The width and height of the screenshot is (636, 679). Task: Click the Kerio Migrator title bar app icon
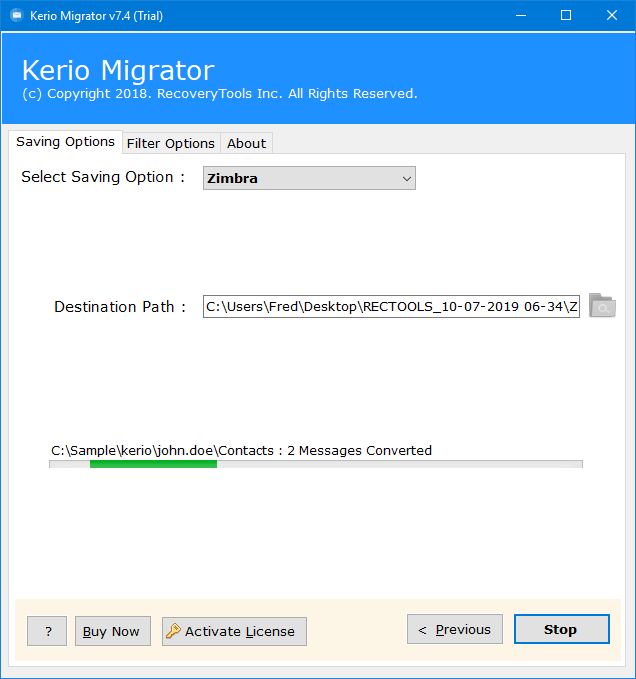16,16
